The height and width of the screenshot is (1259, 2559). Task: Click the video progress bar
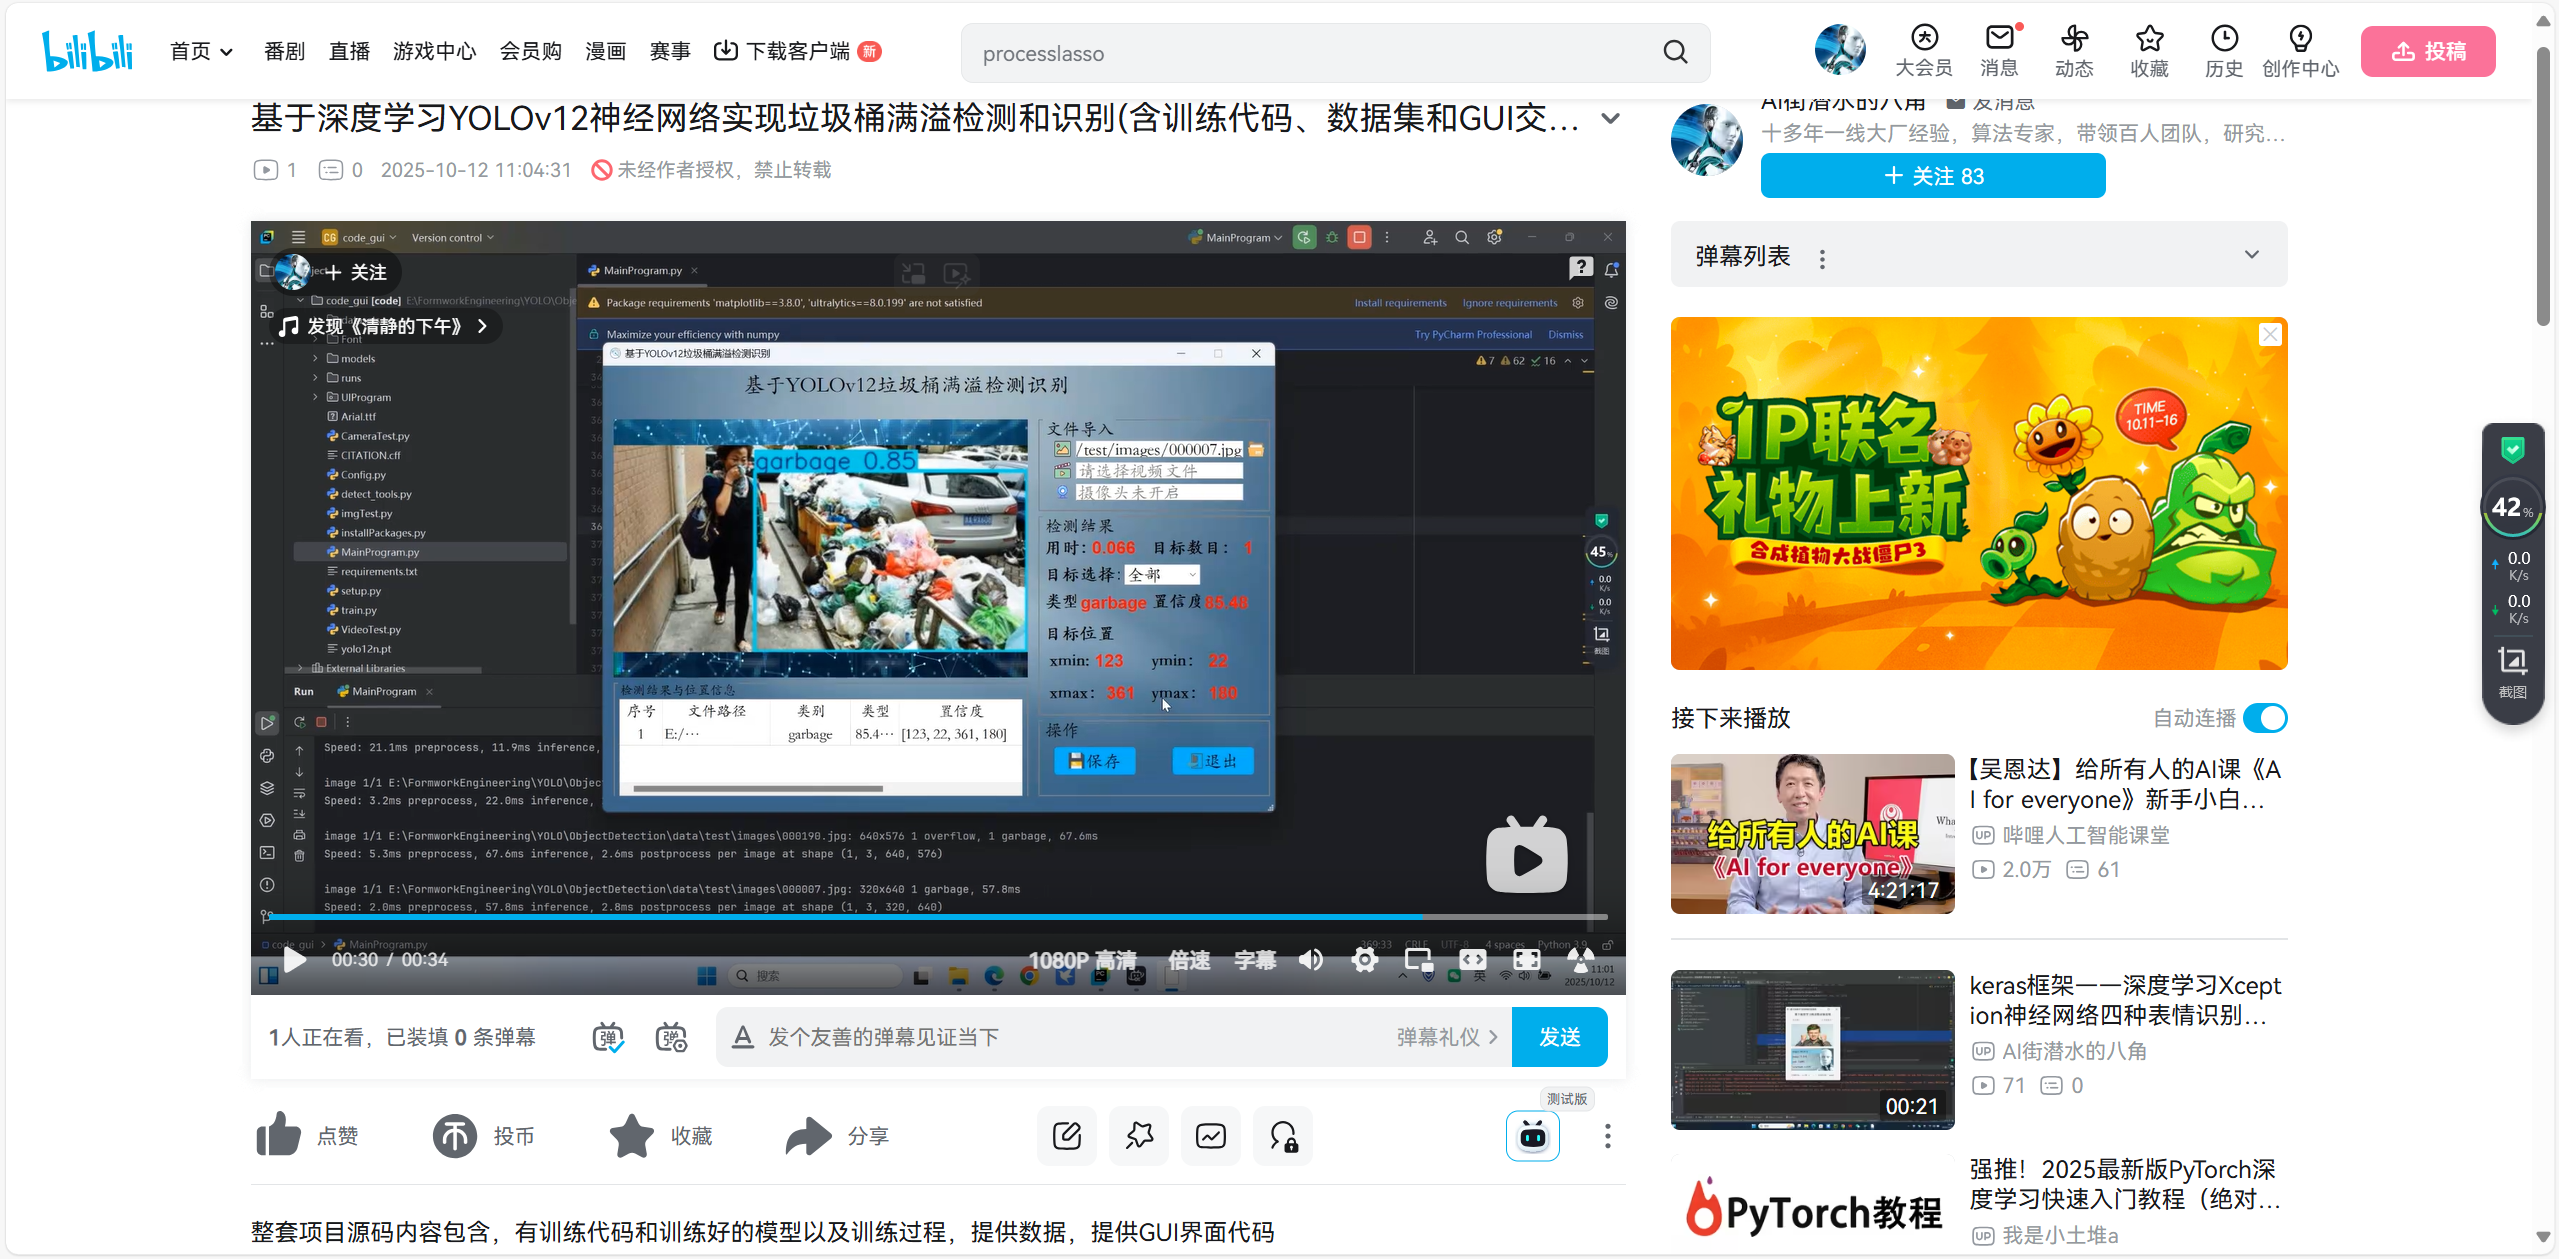click(900, 916)
